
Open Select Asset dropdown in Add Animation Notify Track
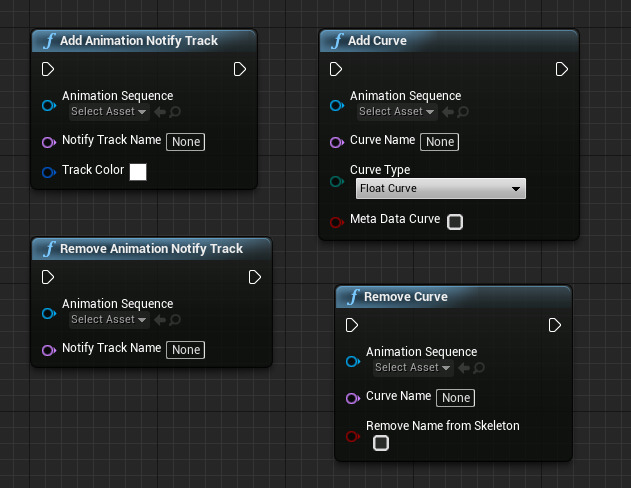108,112
